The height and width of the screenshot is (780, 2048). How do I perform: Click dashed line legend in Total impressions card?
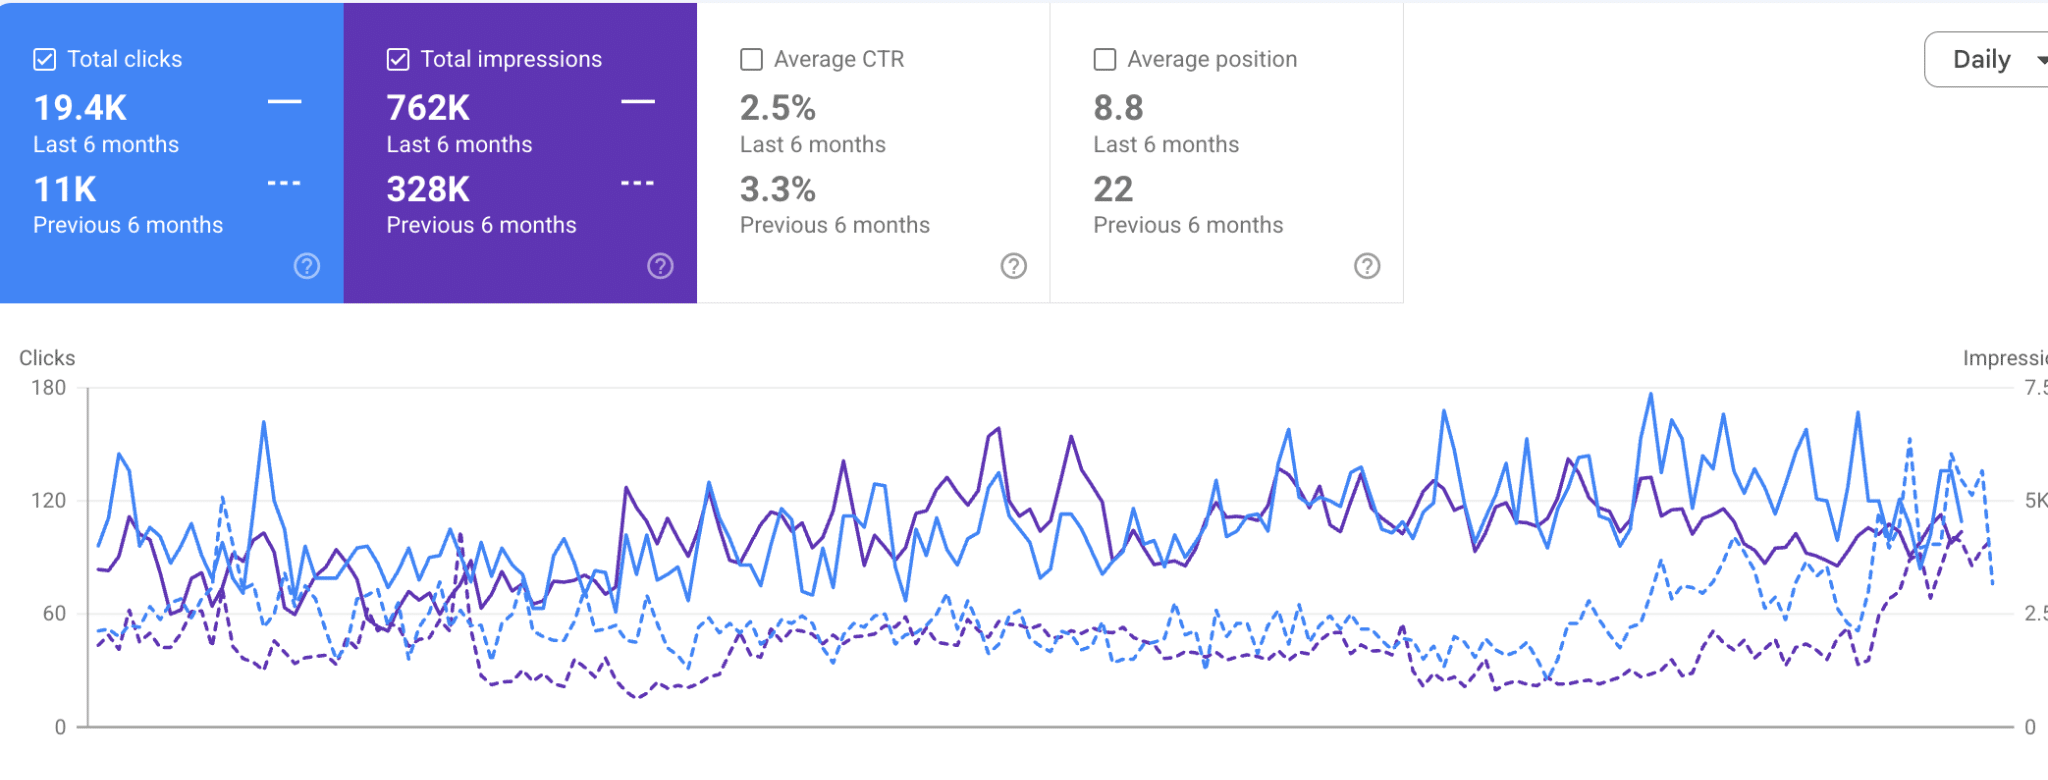point(638,183)
